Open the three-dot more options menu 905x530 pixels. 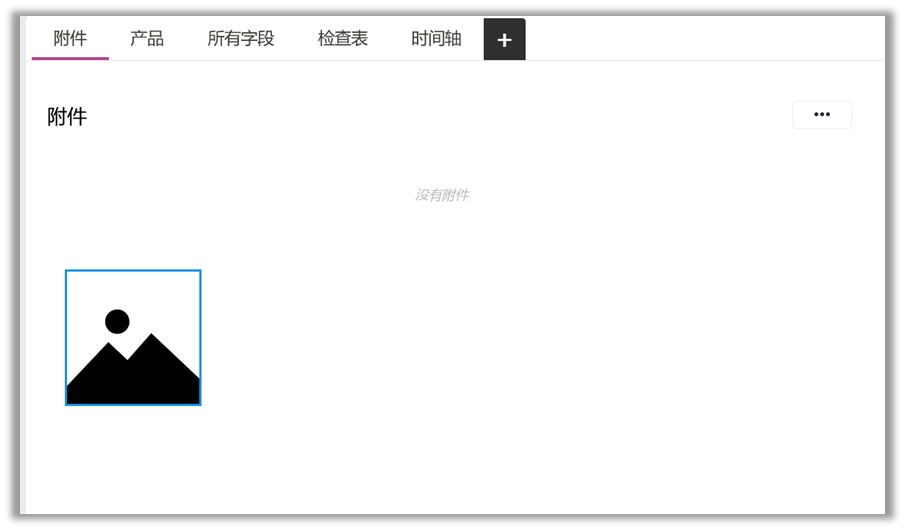click(x=821, y=115)
